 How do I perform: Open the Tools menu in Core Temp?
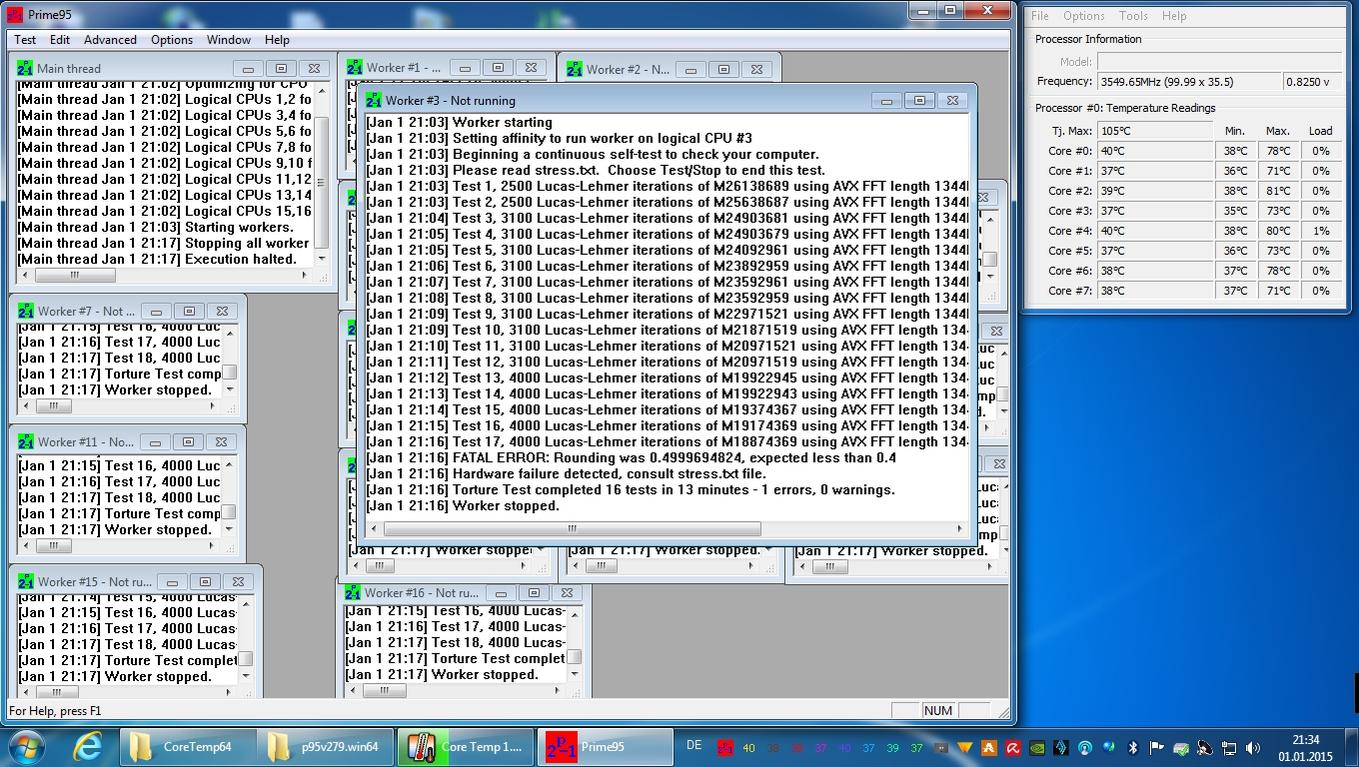coord(1133,16)
